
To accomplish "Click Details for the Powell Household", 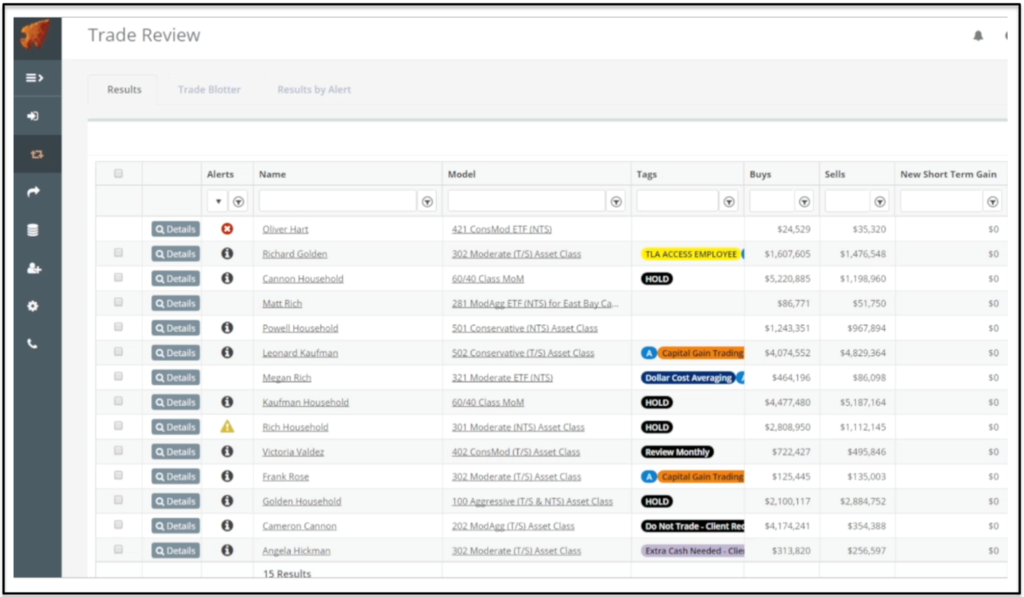I will (175, 327).
